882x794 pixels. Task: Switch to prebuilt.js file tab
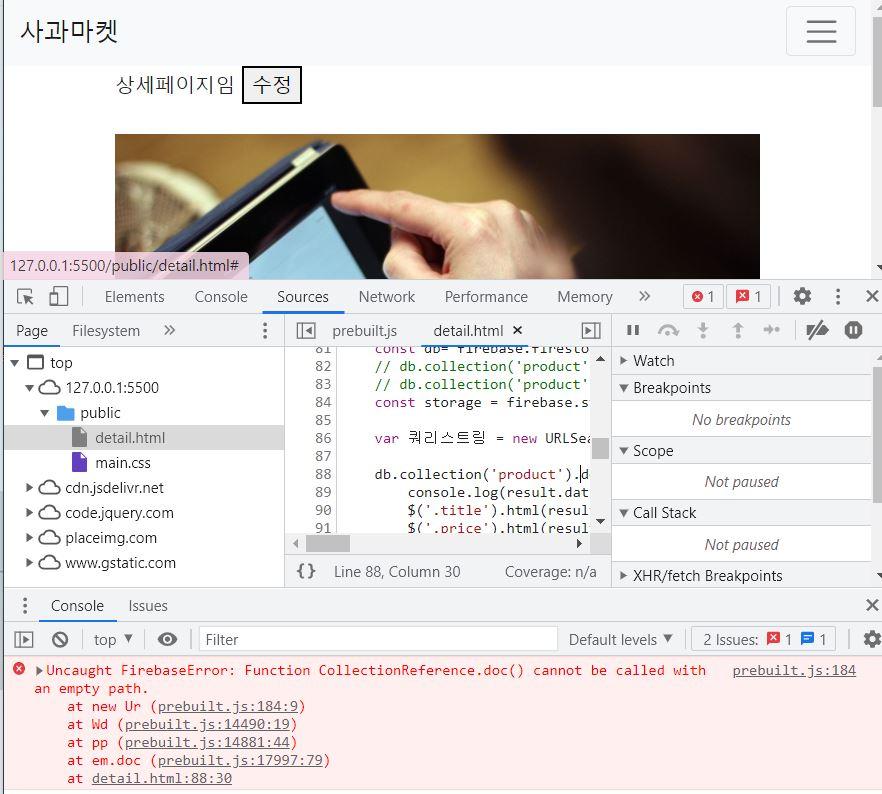click(364, 331)
